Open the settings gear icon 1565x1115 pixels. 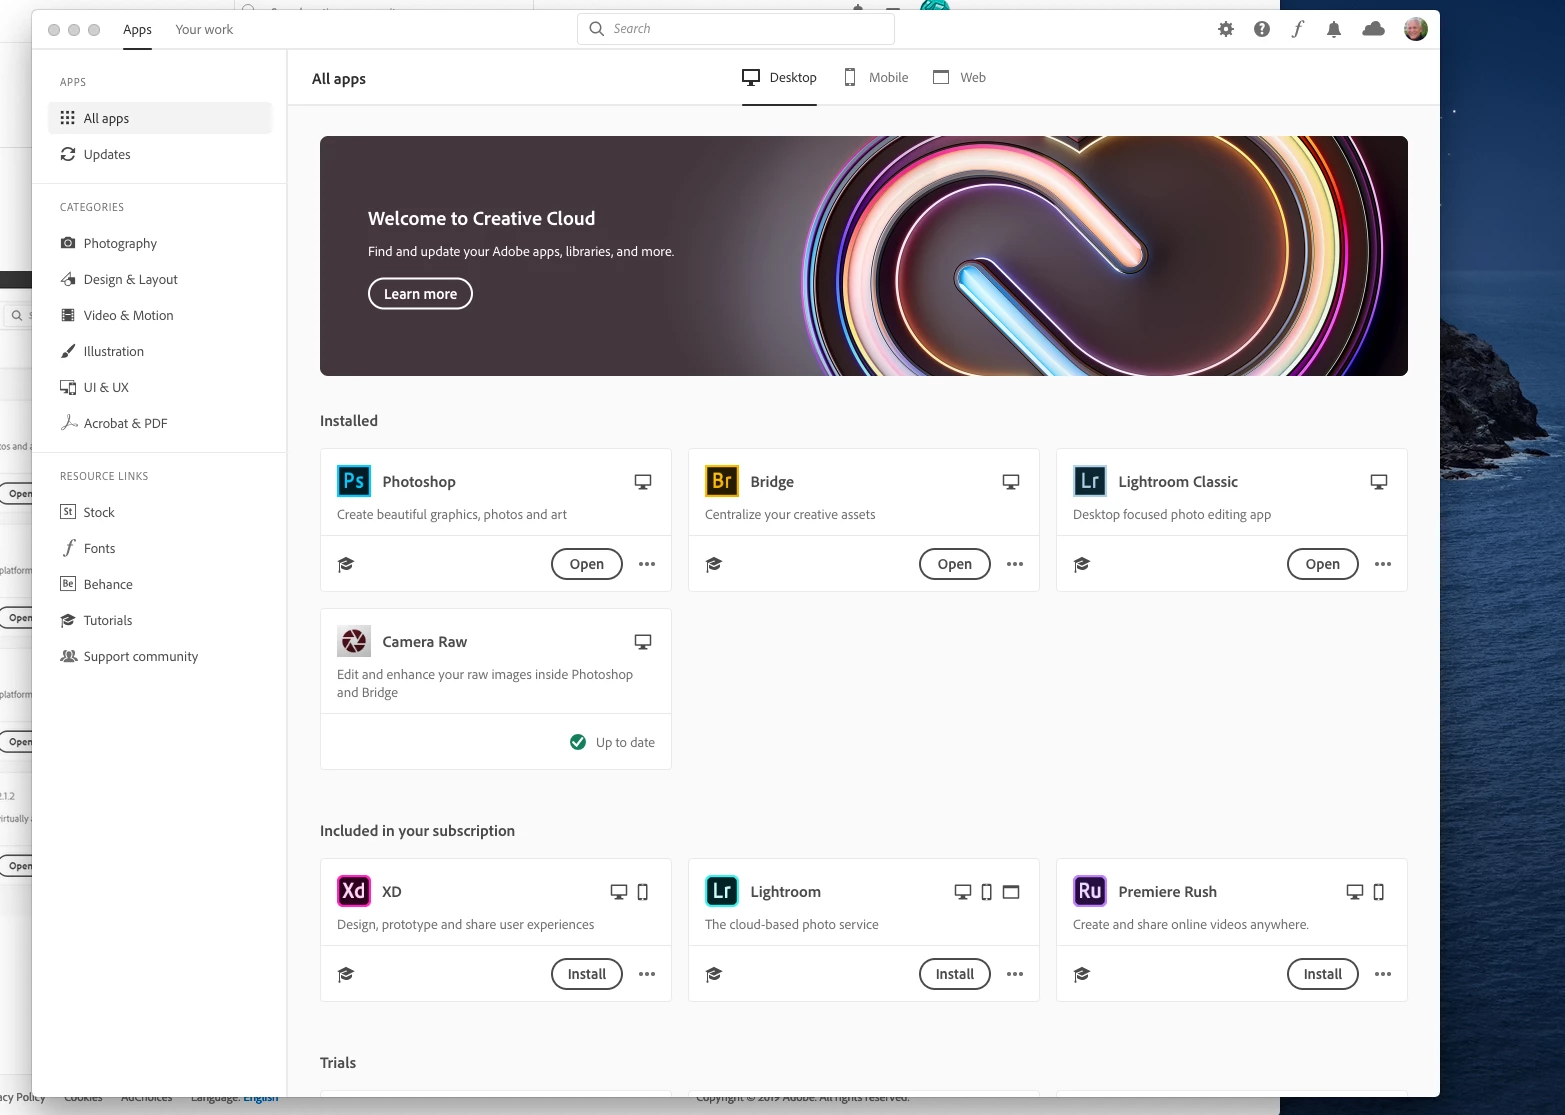click(1226, 29)
